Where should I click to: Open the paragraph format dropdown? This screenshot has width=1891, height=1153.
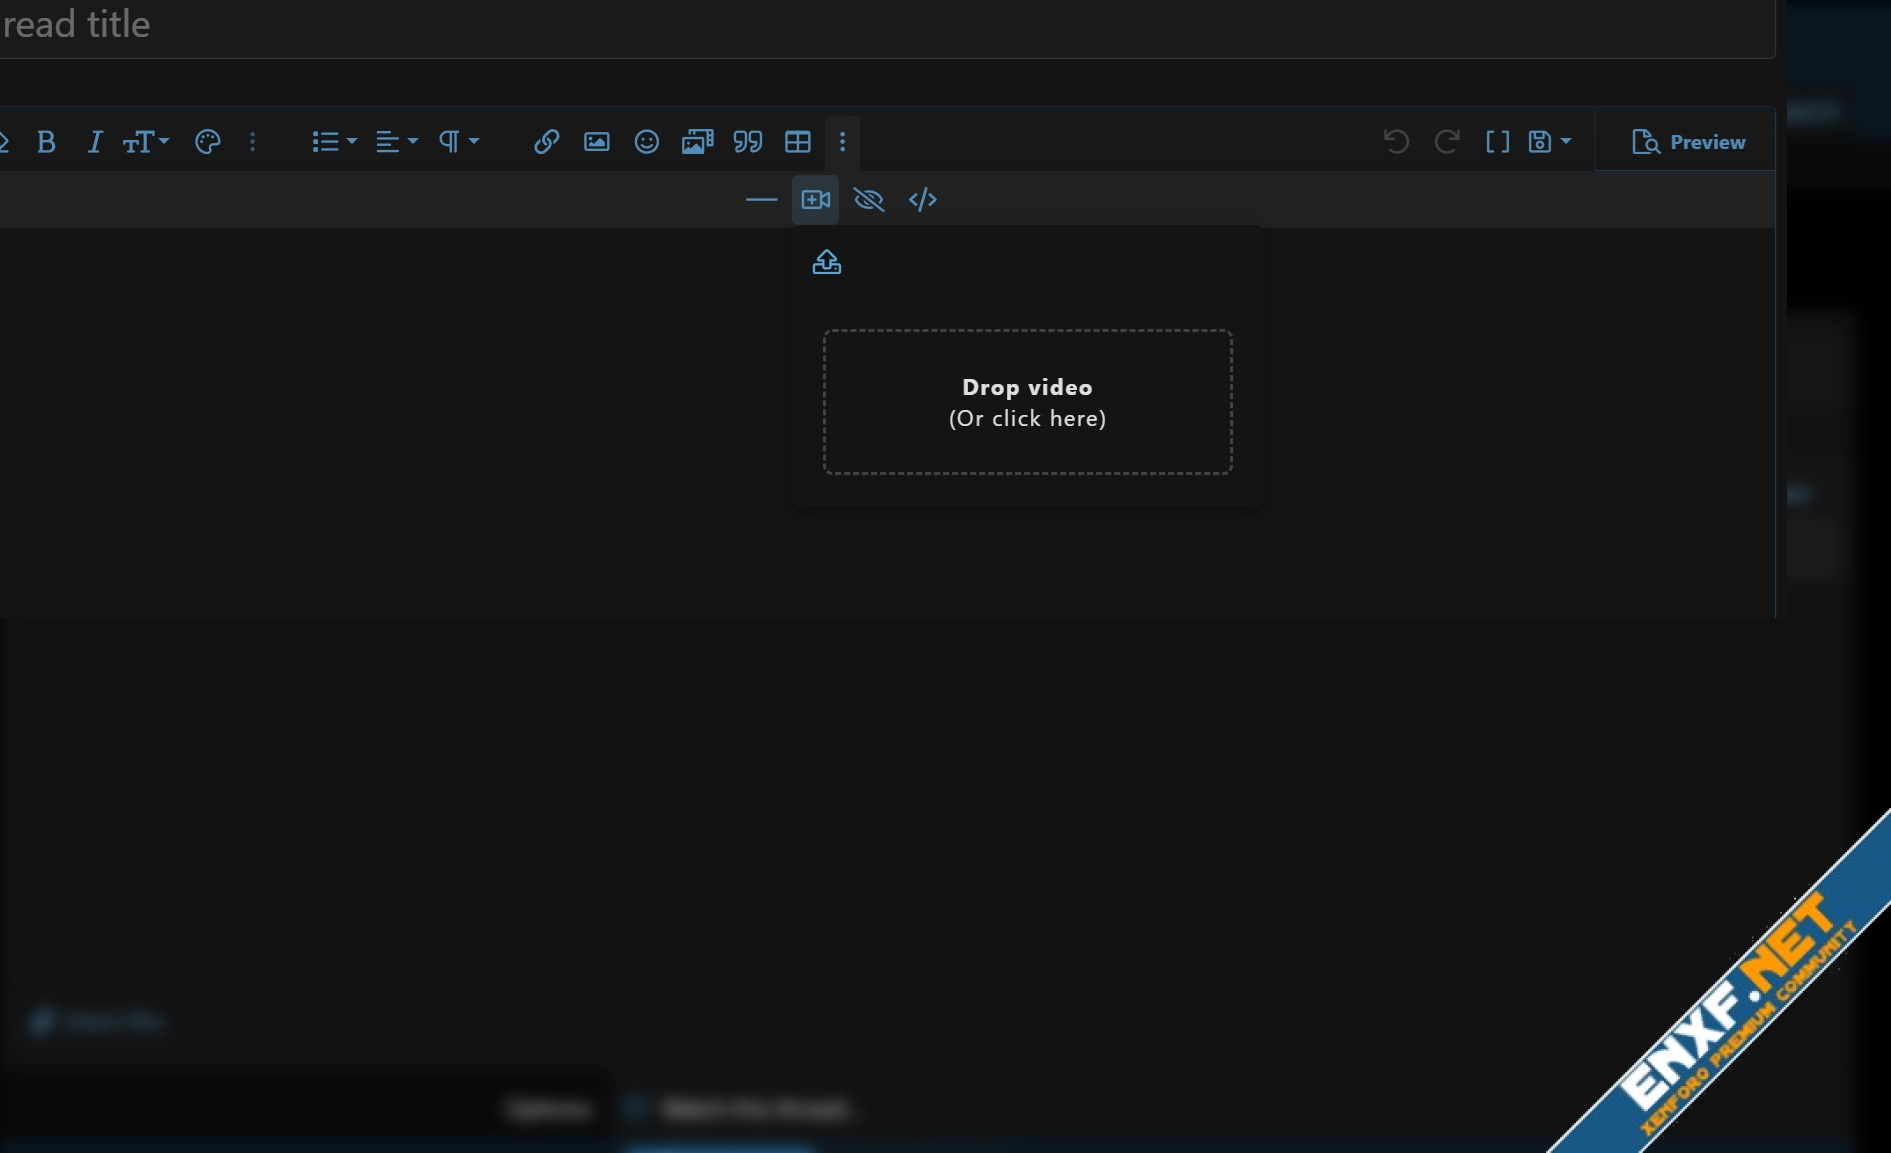point(458,142)
